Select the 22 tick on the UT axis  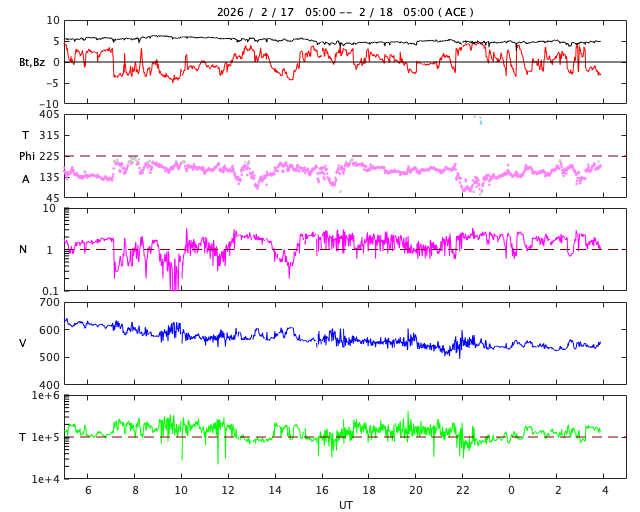463,490
